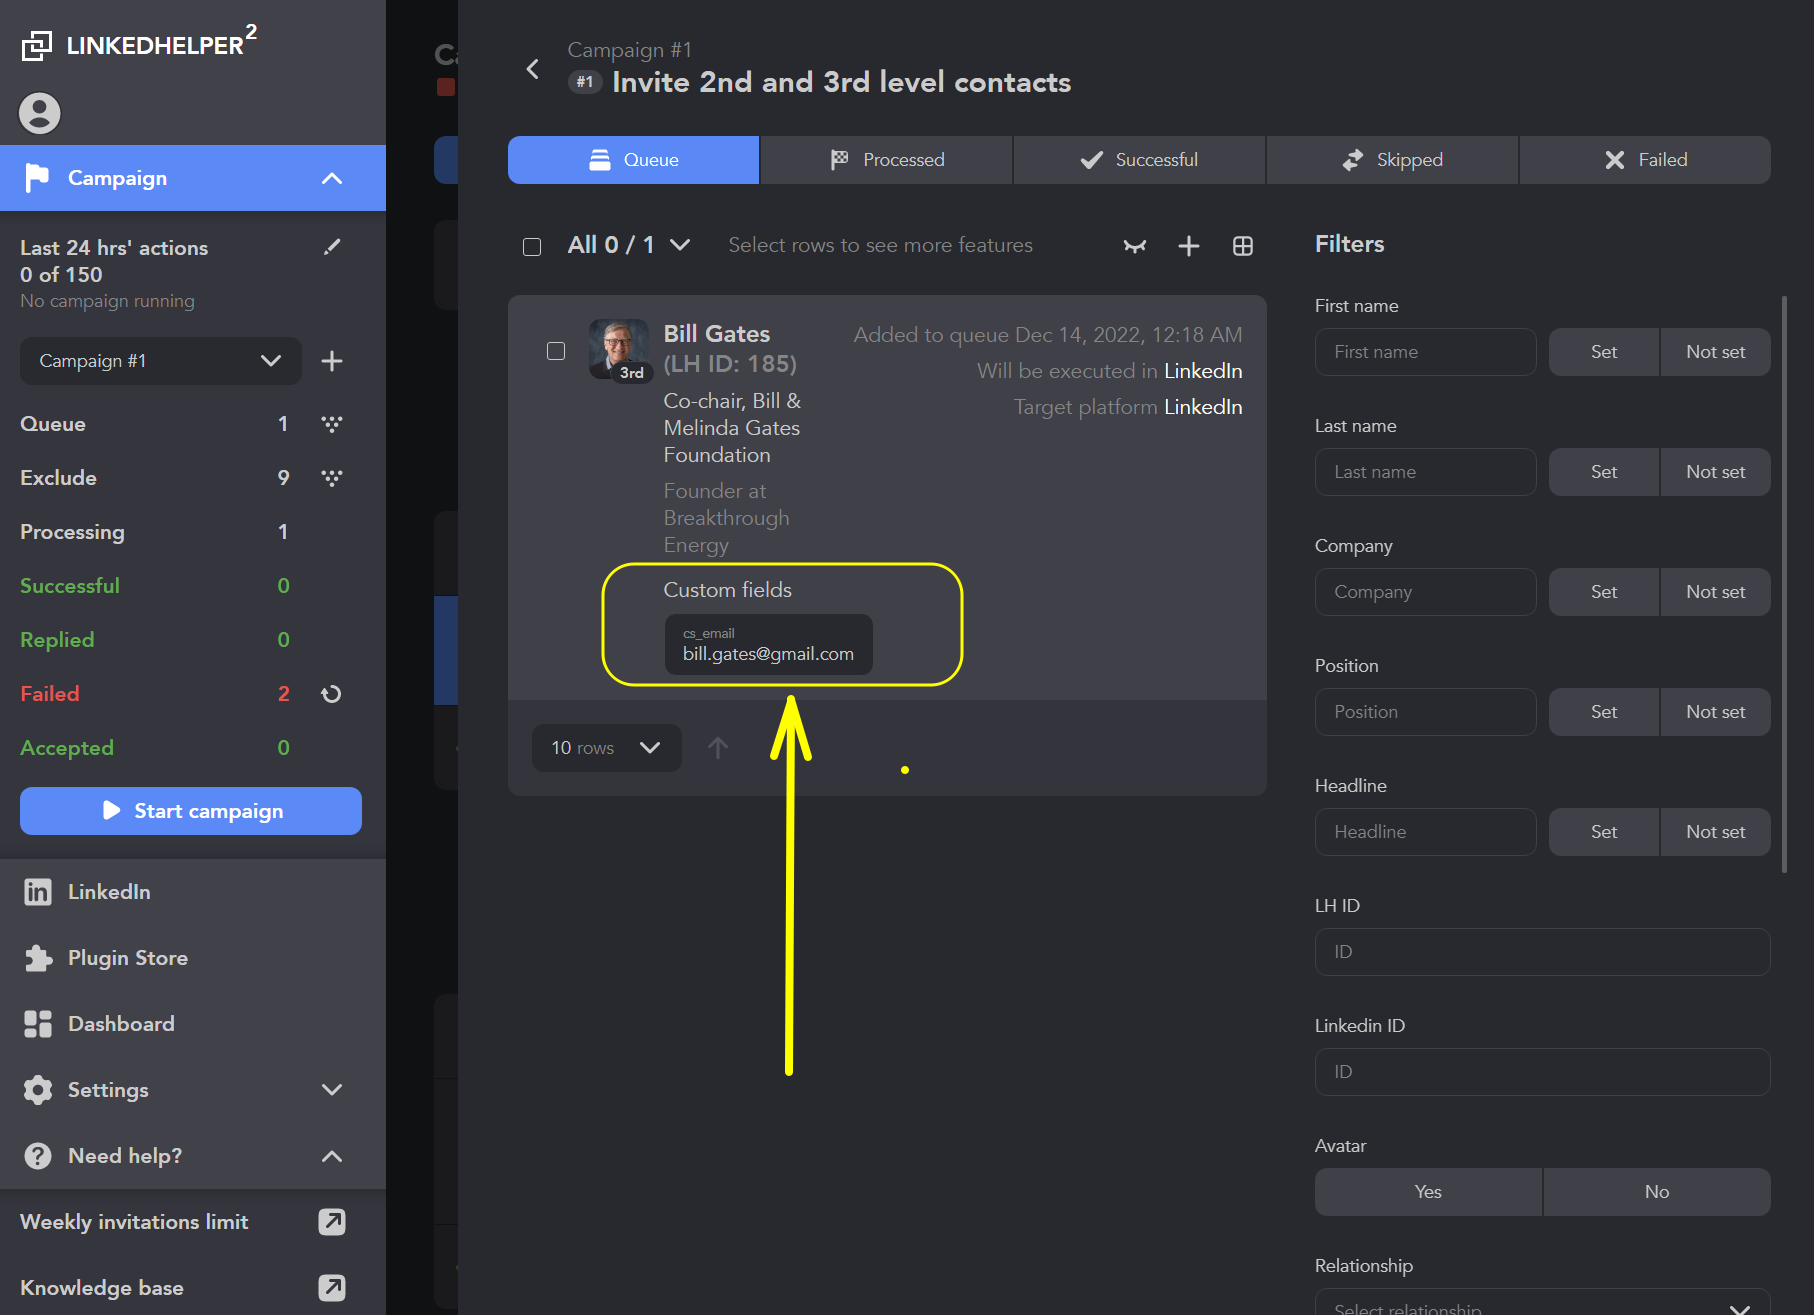Open the Campaign #1 dropdown
1814x1315 pixels.
[x=161, y=361]
